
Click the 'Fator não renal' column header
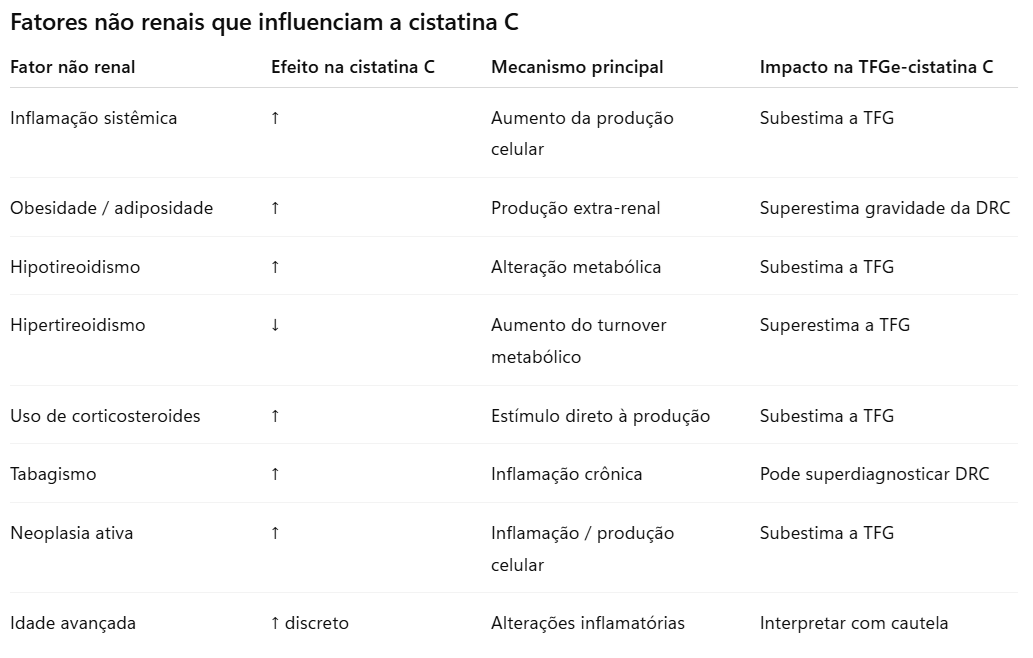(x=73, y=67)
